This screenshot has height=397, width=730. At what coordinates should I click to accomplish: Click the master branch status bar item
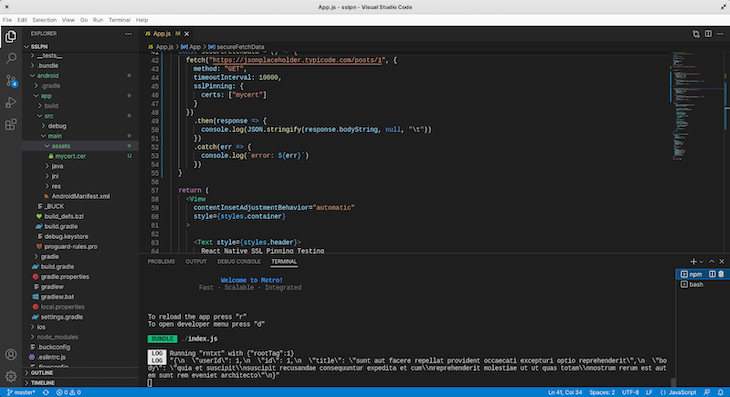click(x=21, y=392)
